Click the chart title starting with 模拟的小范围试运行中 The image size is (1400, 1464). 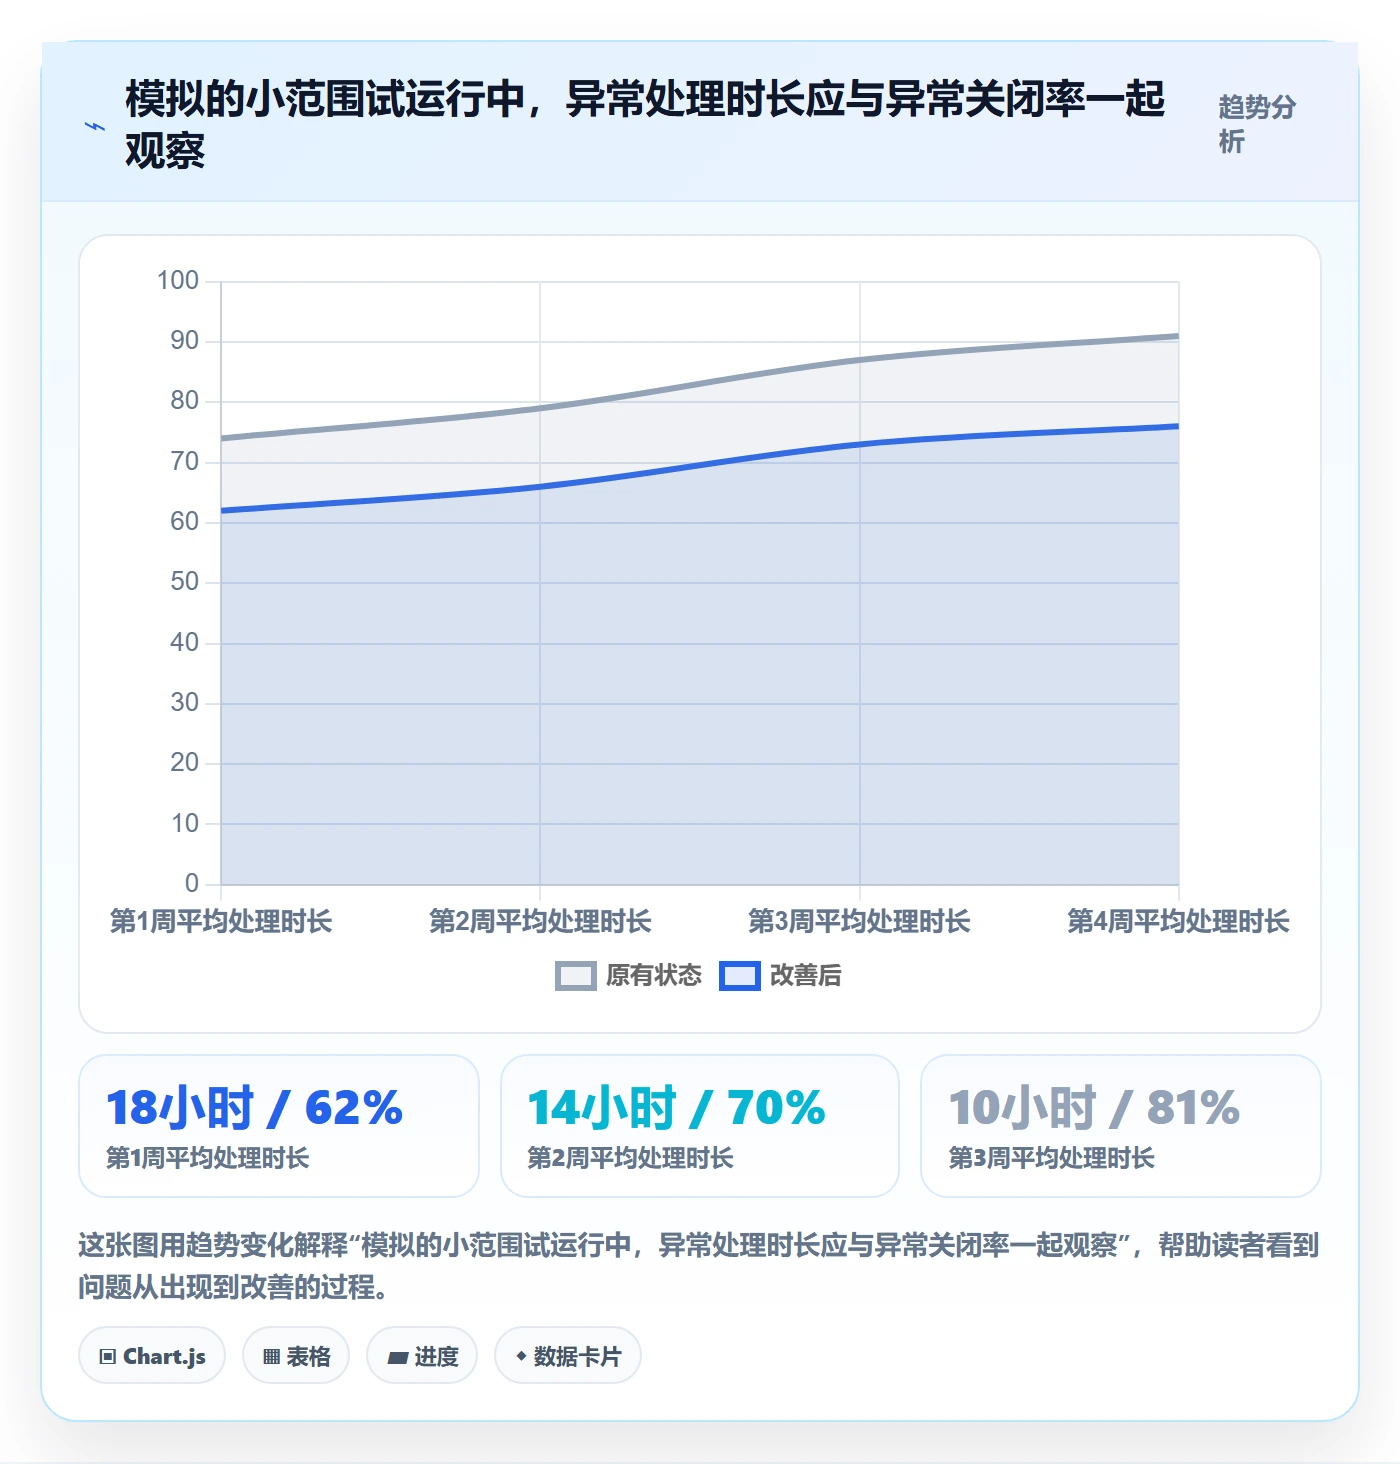(x=645, y=125)
